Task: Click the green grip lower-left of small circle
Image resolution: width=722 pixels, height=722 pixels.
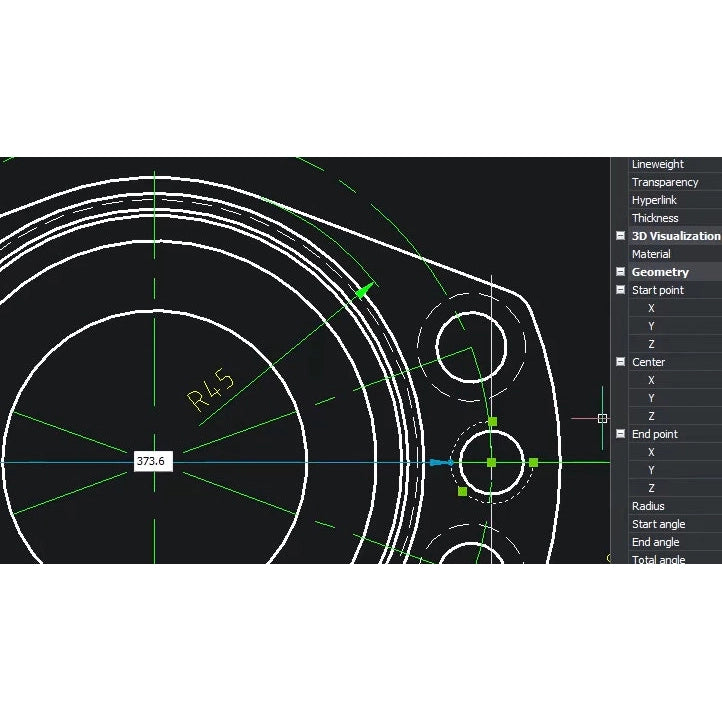Action: coord(462,491)
